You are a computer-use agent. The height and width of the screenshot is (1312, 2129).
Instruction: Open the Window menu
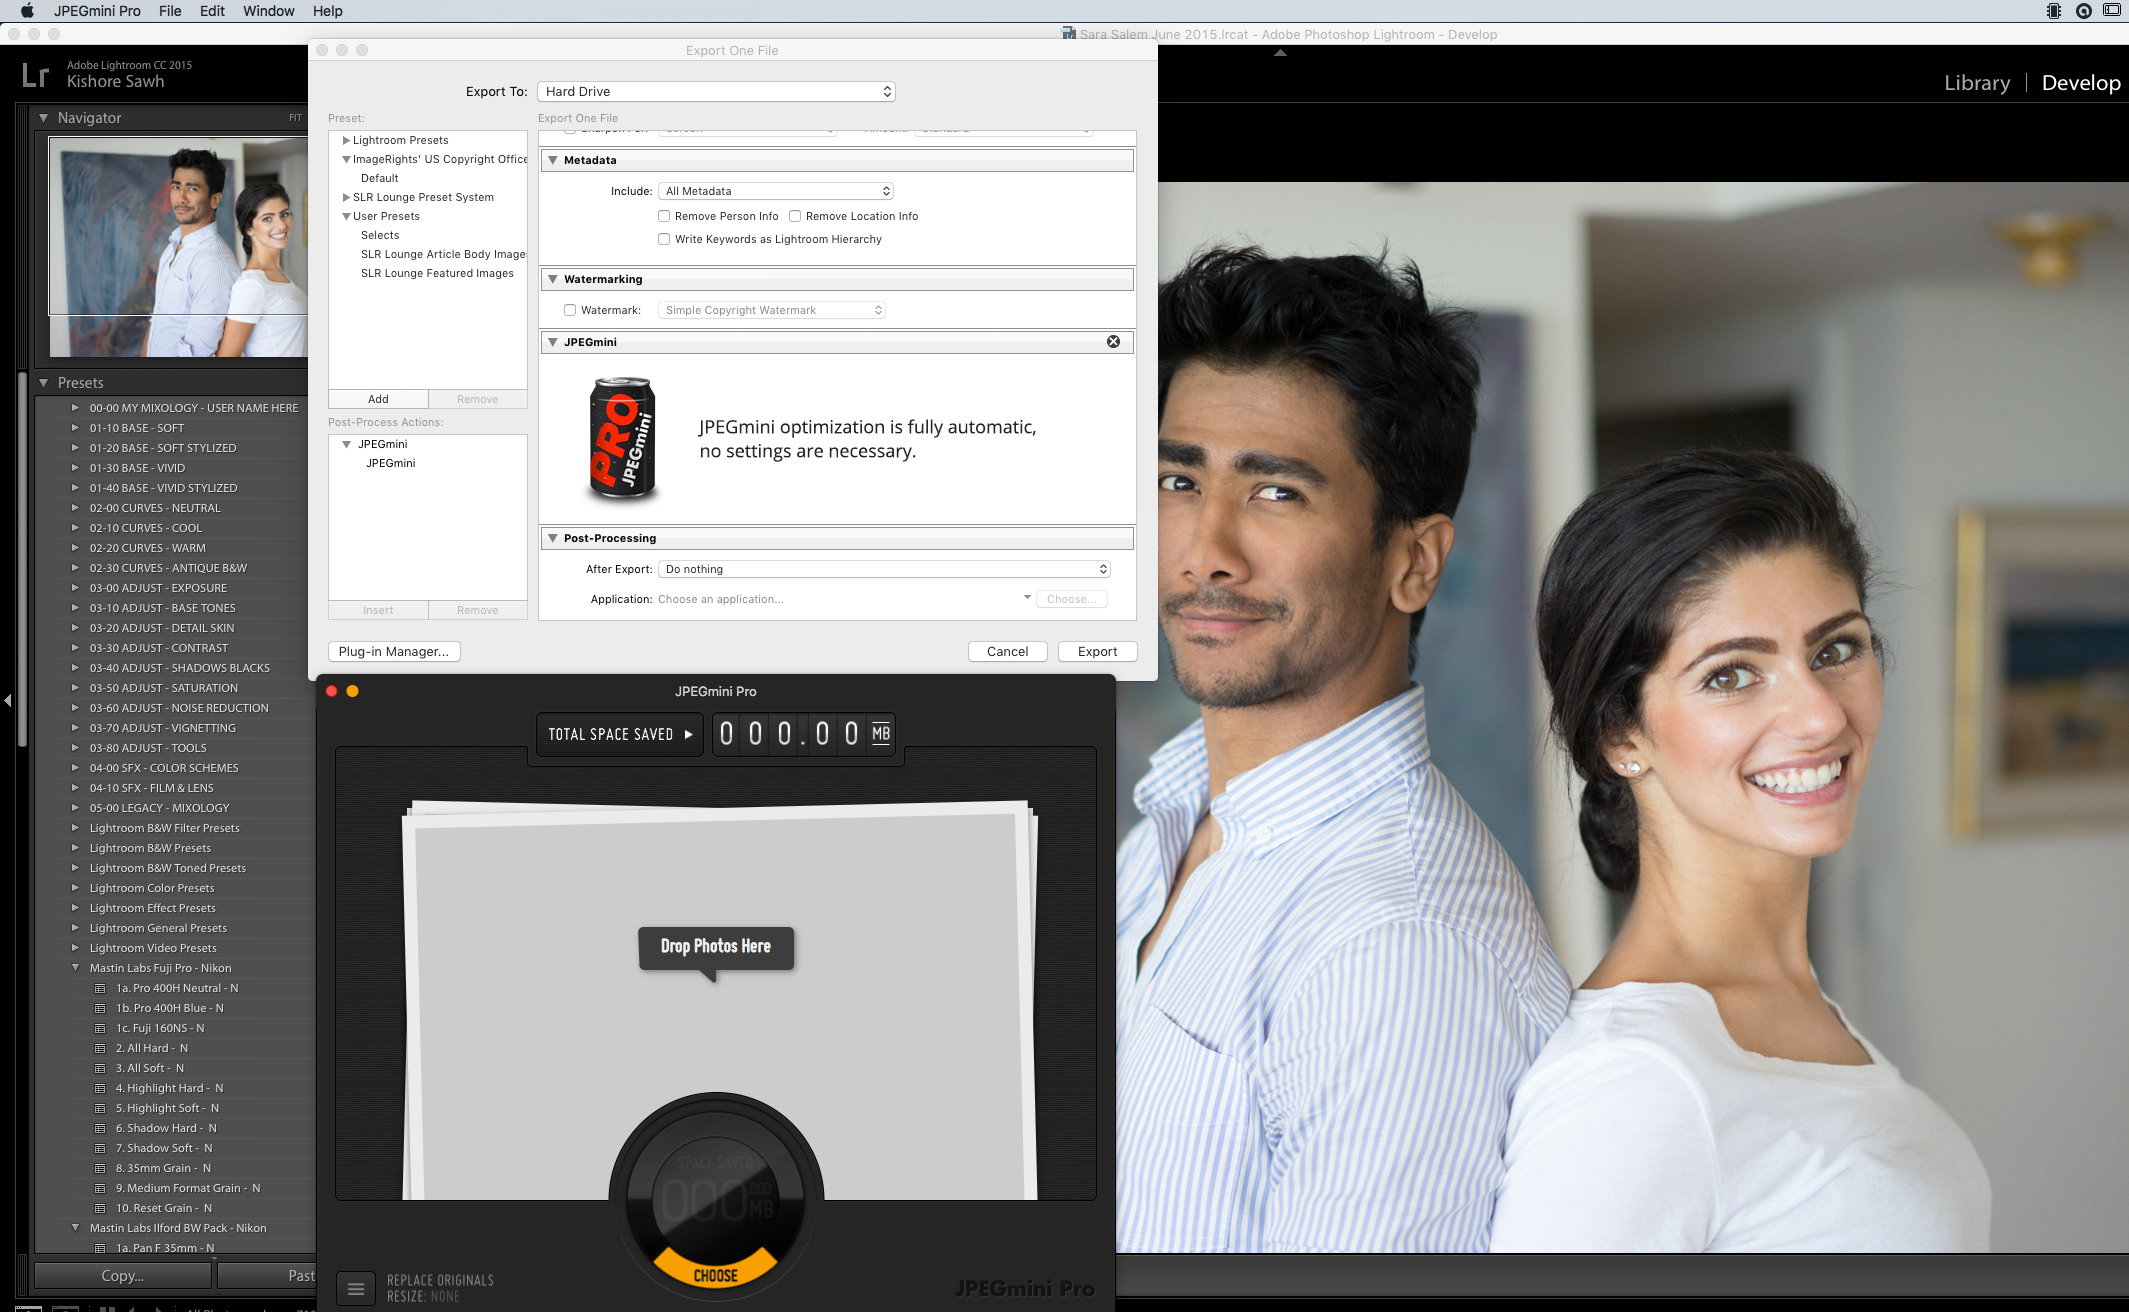[x=268, y=11]
